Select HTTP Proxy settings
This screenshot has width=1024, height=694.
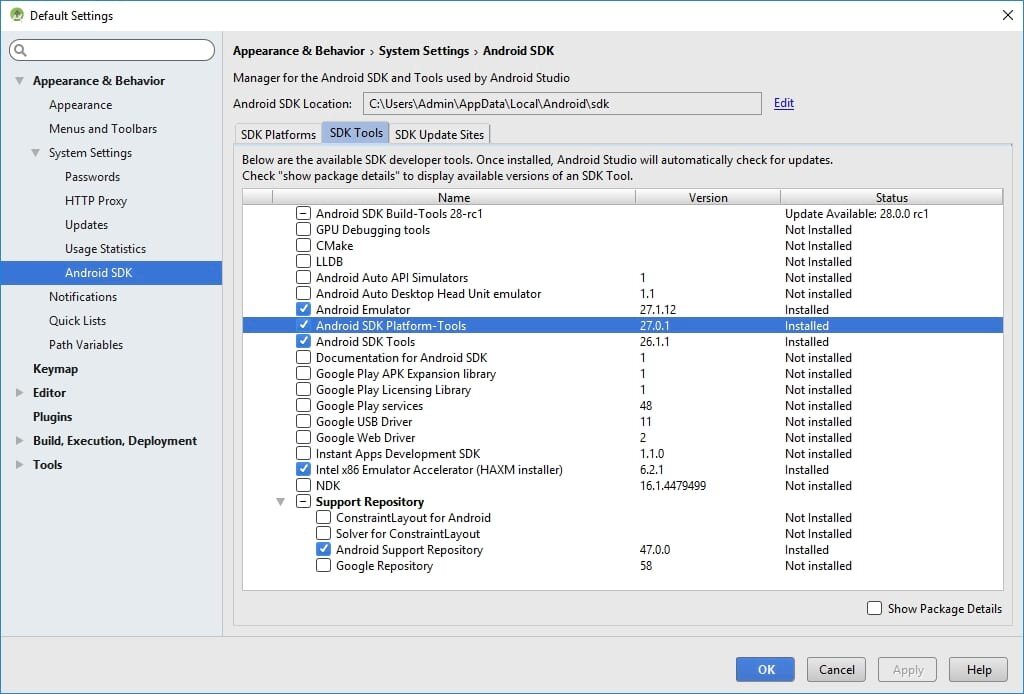95,201
